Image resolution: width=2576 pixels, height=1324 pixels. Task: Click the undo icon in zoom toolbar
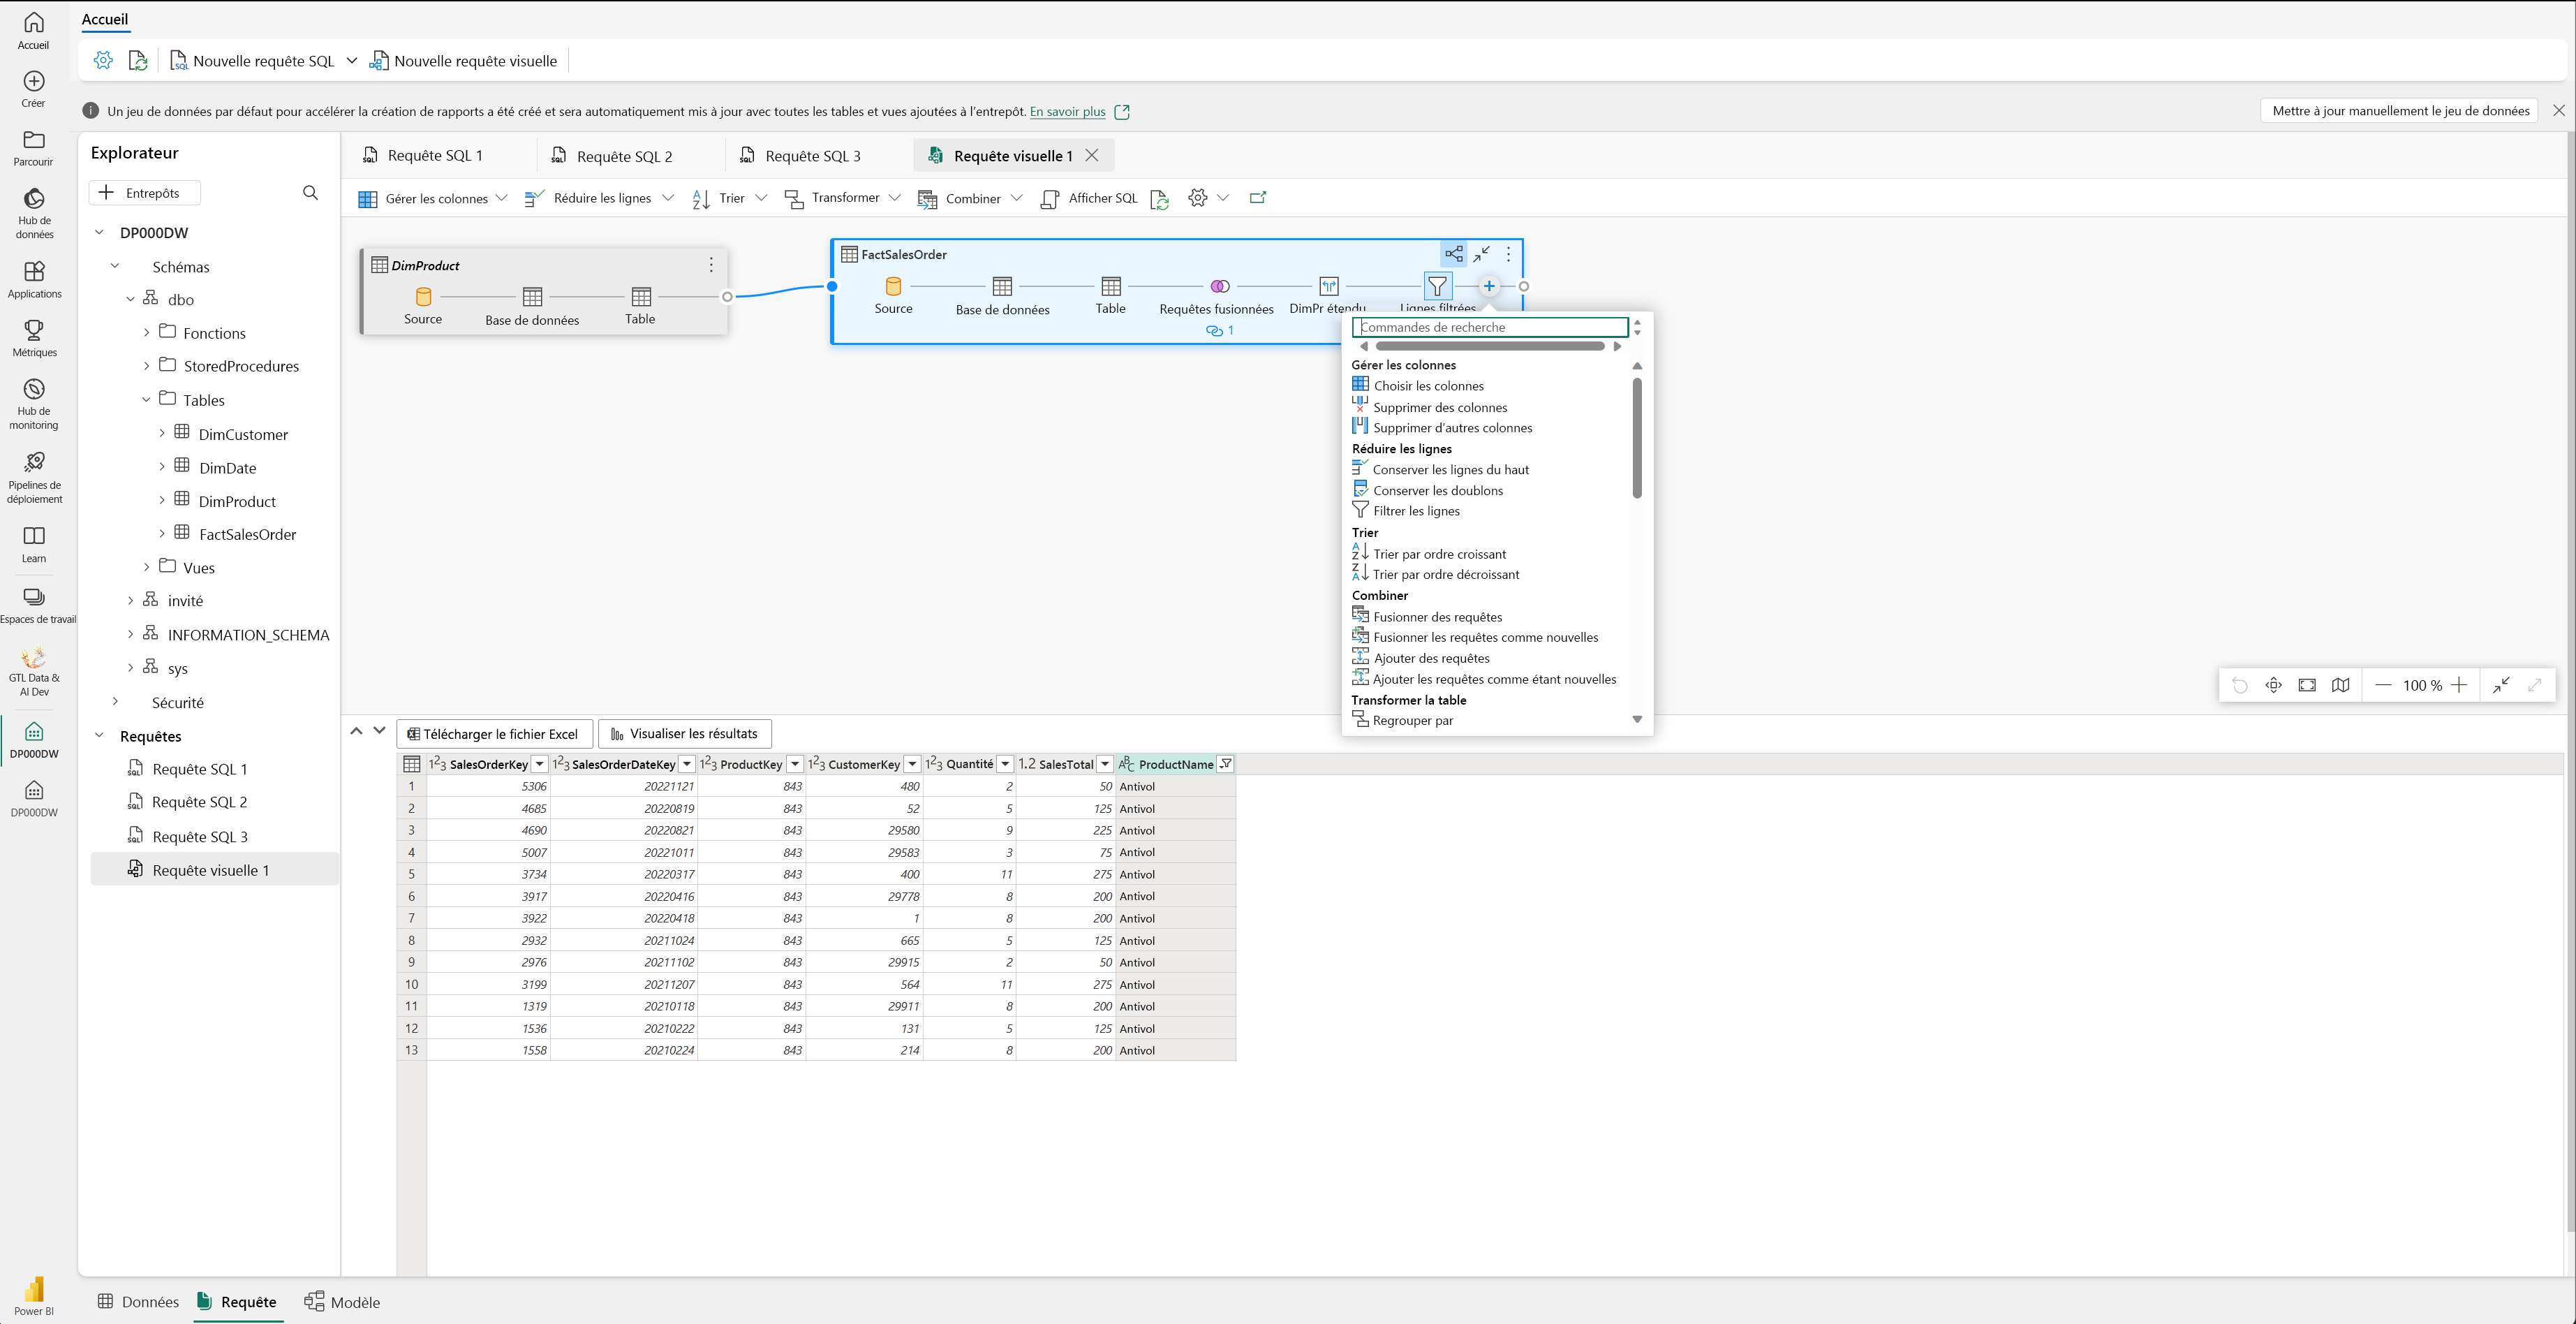[x=2240, y=685]
